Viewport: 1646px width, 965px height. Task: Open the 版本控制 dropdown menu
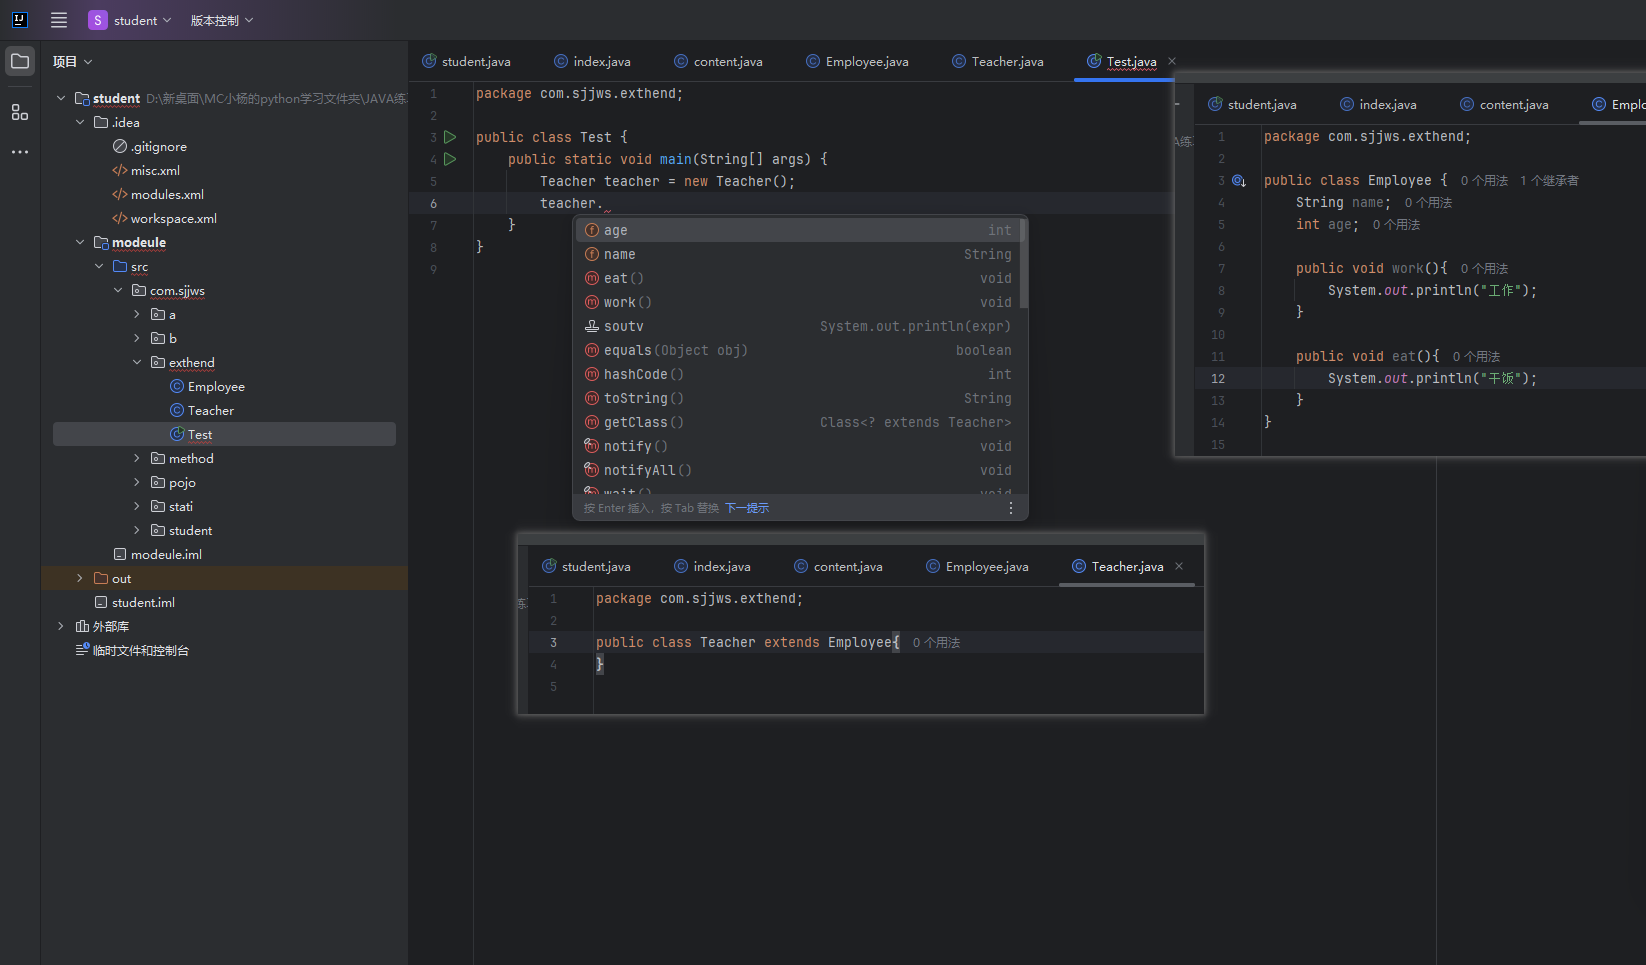[222, 20]
